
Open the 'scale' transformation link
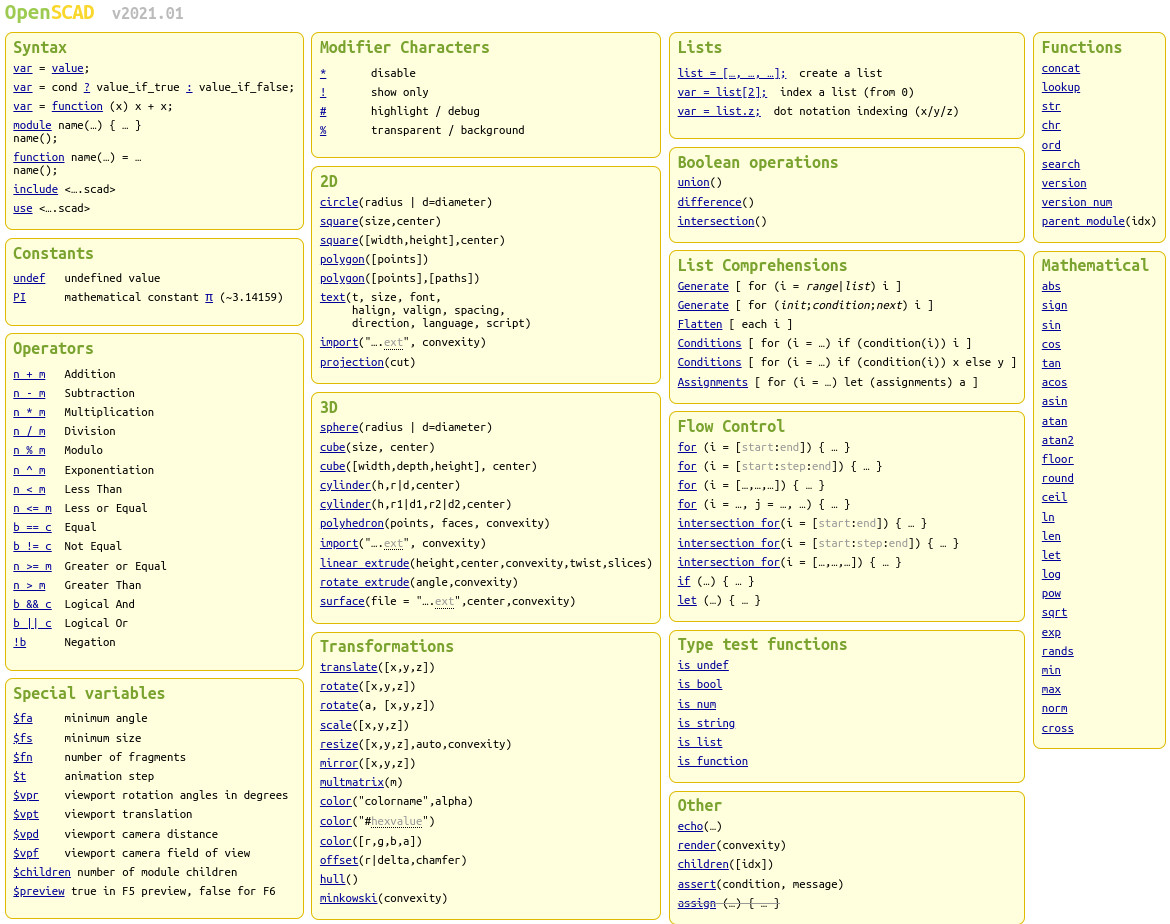coord(336,725)
